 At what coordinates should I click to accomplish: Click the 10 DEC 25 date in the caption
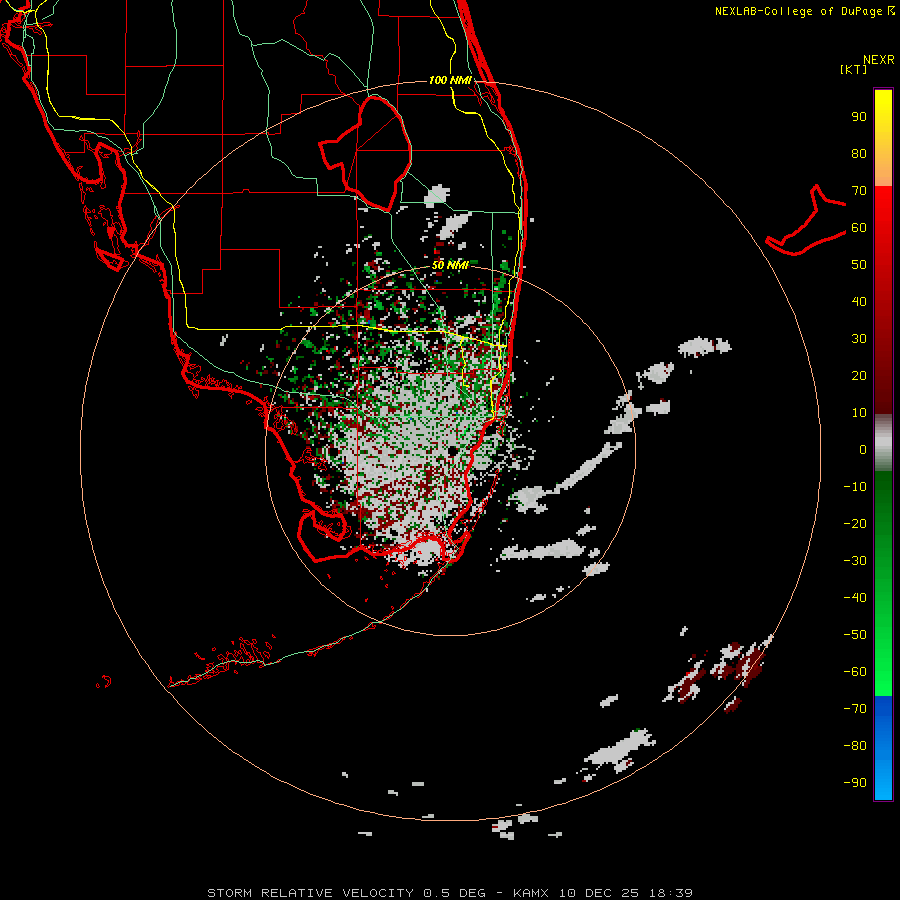599,893
